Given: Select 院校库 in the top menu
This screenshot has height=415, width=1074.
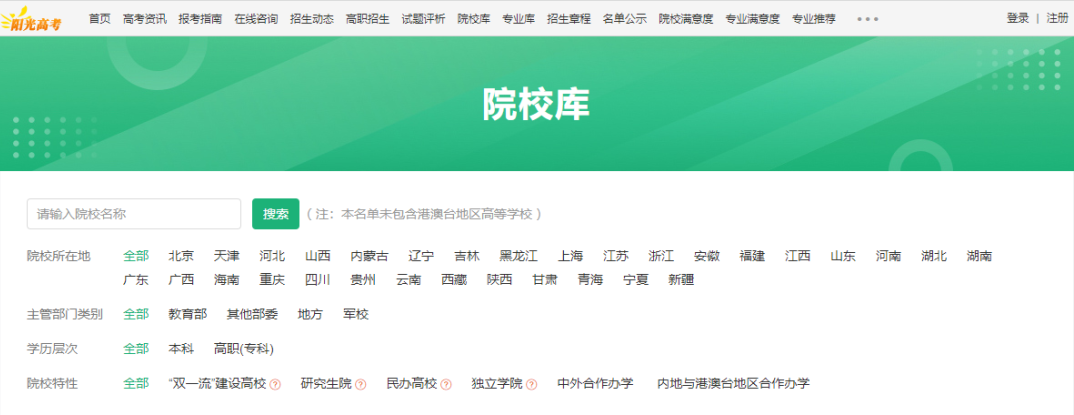Looking at the screenshot, I should coord(474,18).
